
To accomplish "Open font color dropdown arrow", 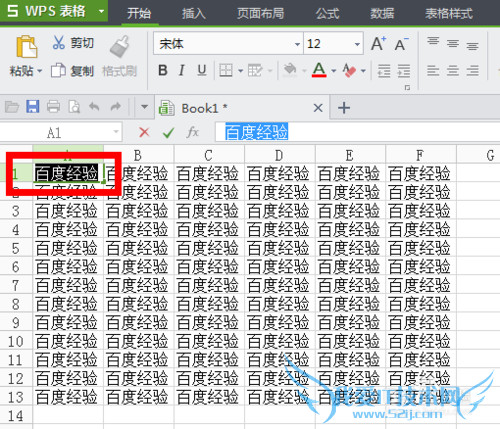I will coord(333,71).
